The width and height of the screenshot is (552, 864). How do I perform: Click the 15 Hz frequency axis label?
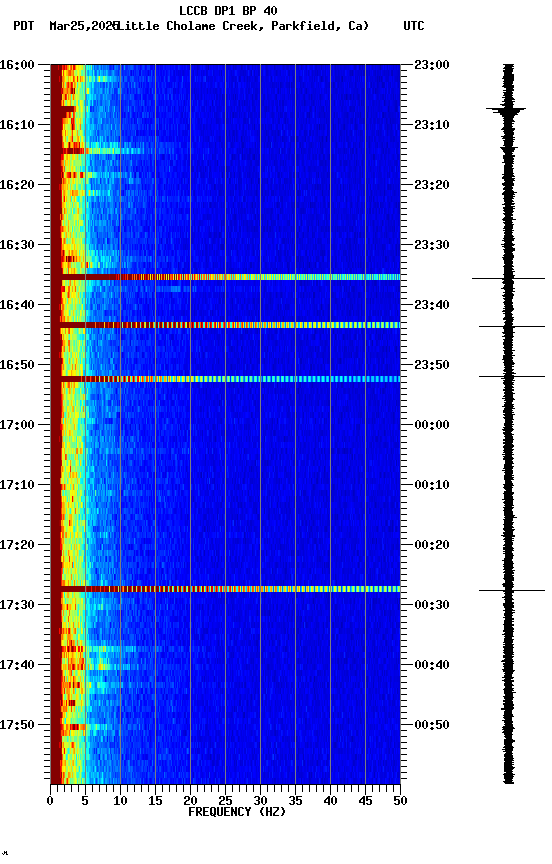coord(155,801)
